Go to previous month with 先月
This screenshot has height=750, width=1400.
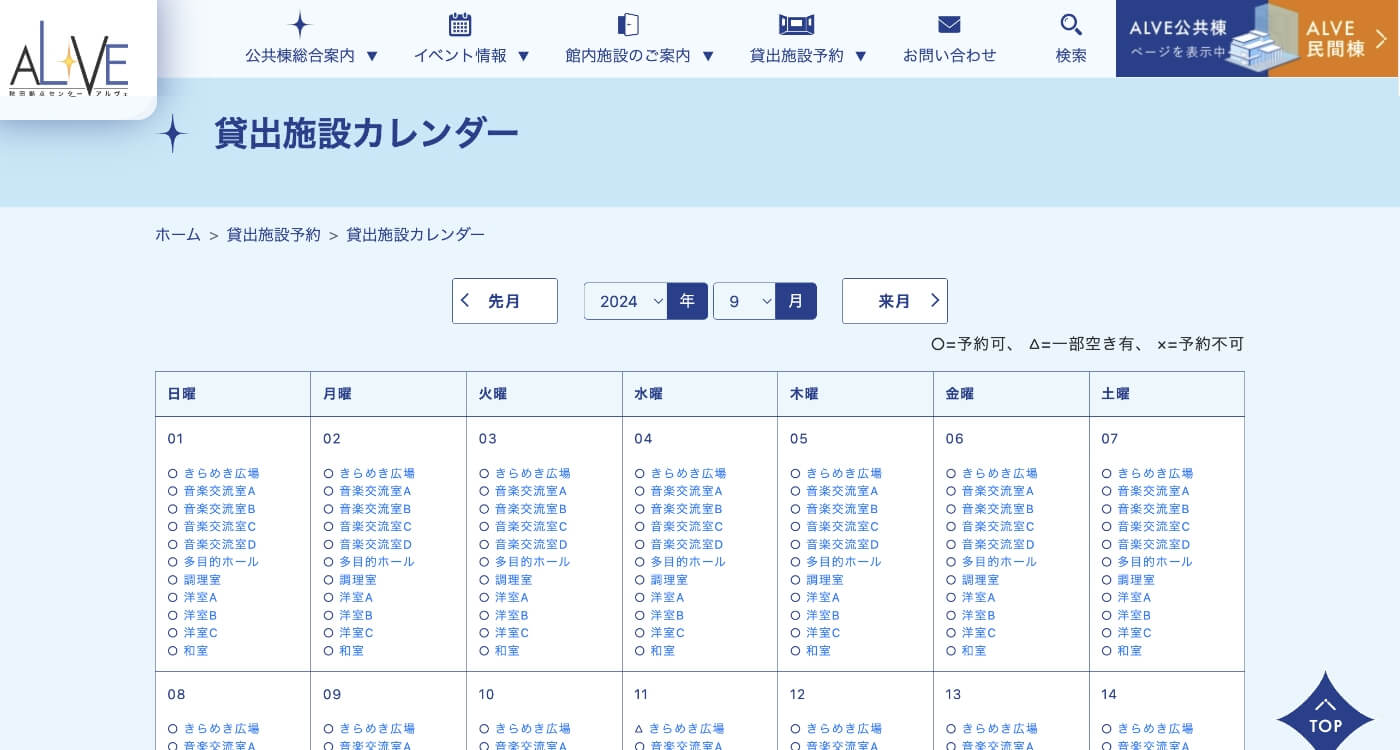(504, 301)
